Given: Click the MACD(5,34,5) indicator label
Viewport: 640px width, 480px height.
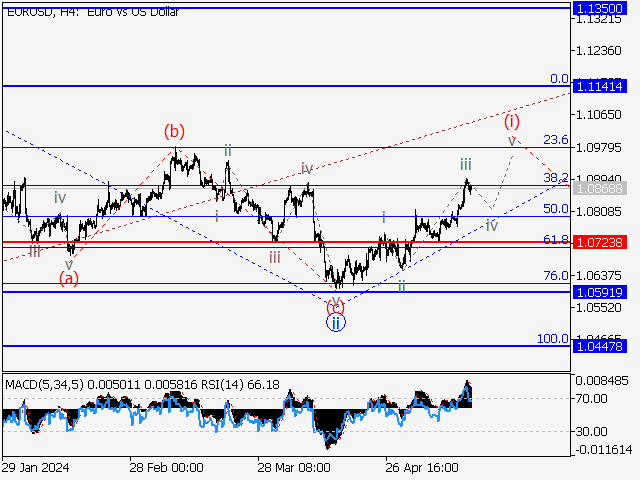Looking at the screenshot, I should pyautogui.click(x=44, y=385).
